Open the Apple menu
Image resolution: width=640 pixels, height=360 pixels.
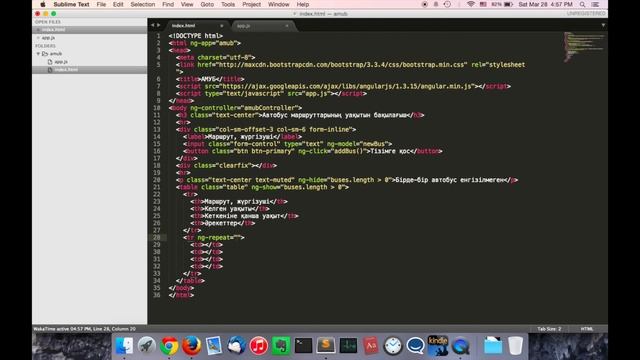(42, 4)
